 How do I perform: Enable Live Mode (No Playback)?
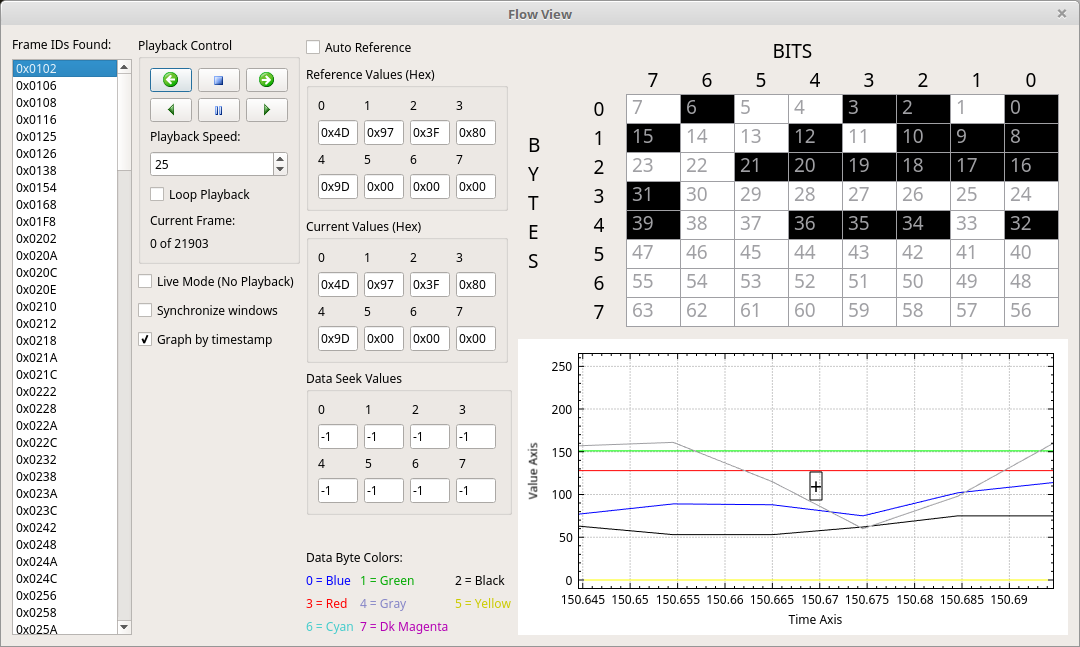[x=145, y=281]
